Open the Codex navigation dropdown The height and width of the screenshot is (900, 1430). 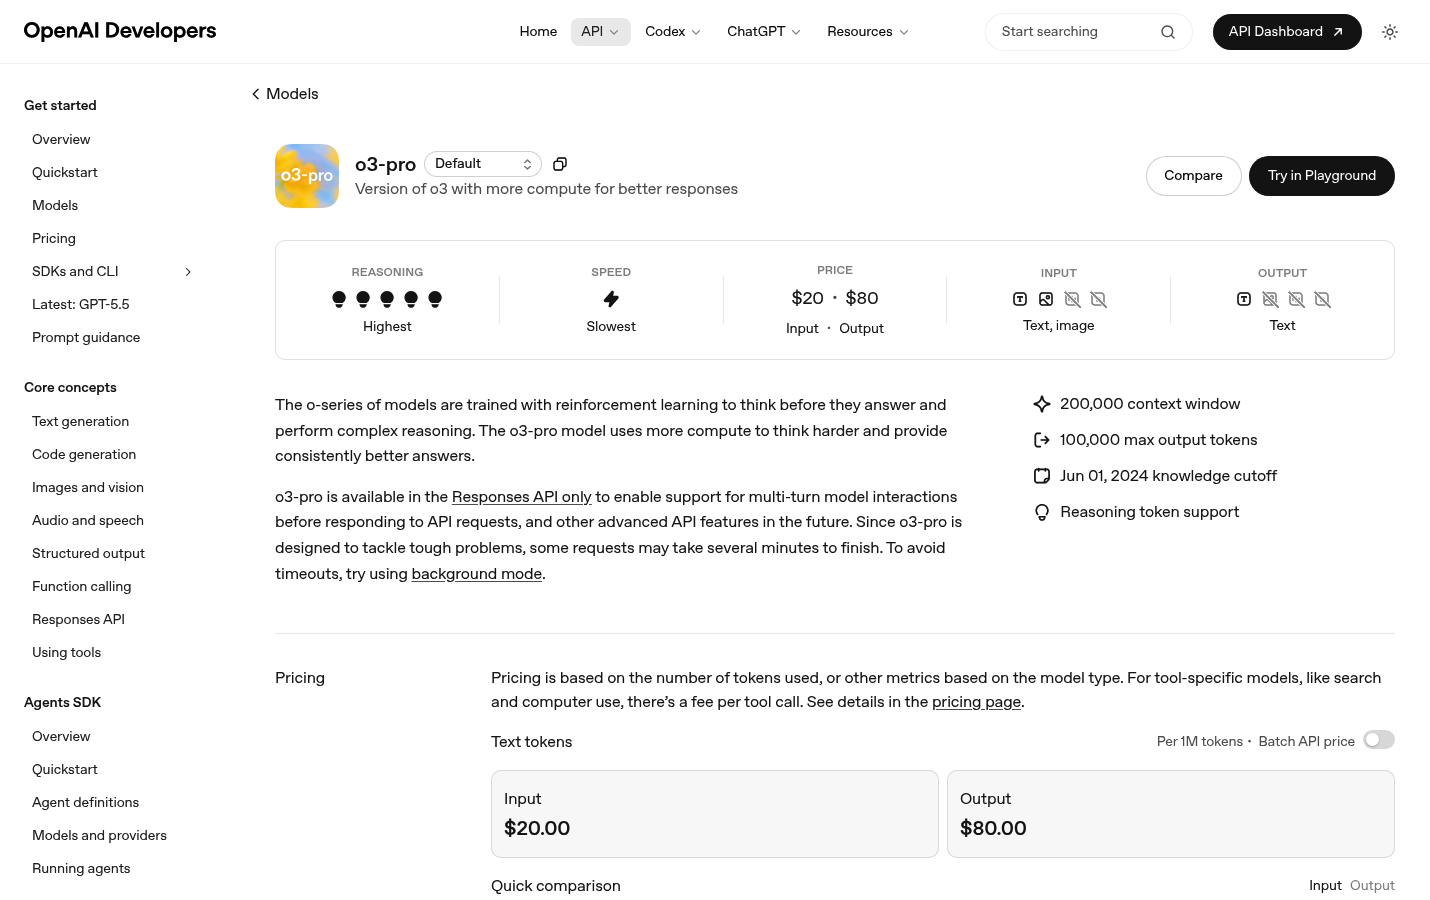click(x=673, y=32)
